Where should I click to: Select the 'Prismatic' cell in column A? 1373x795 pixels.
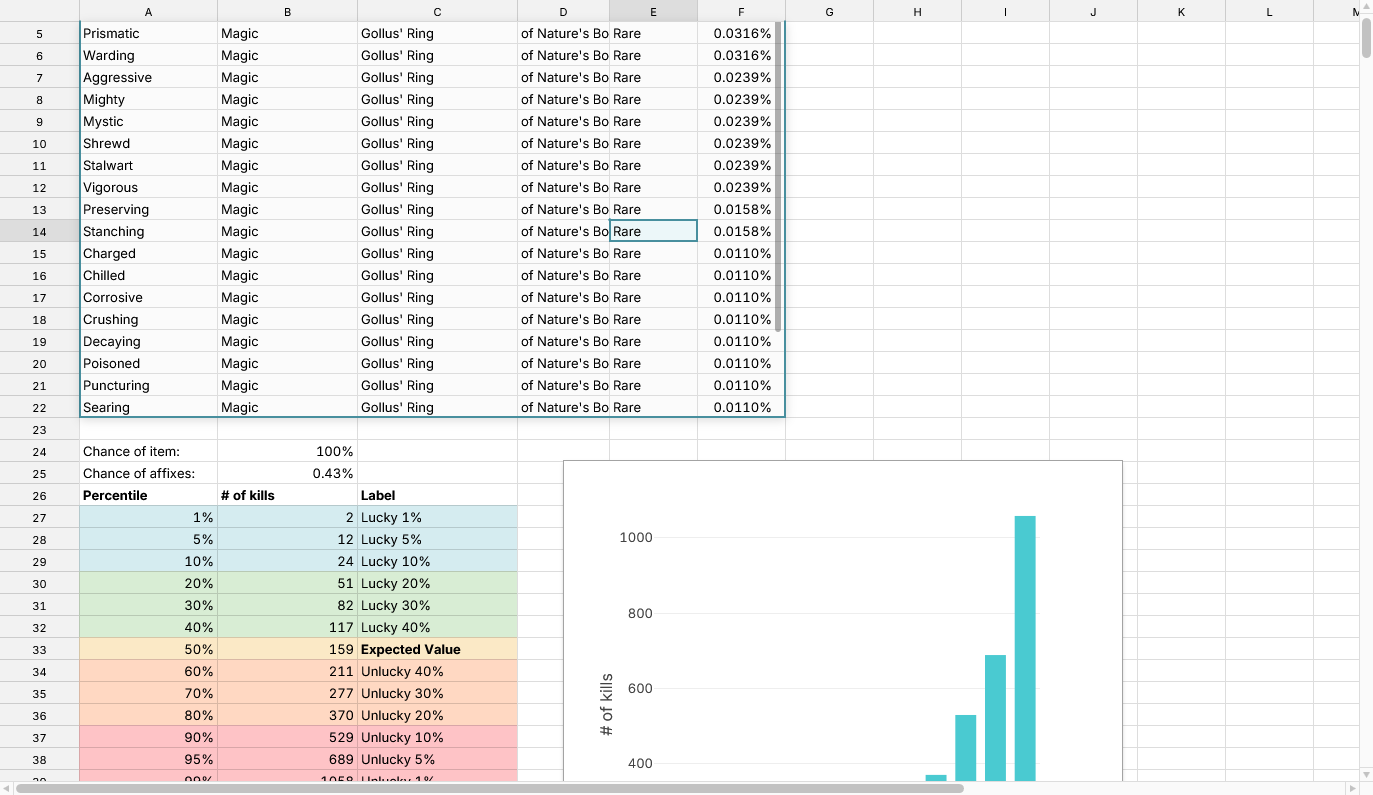coord(149,33)
